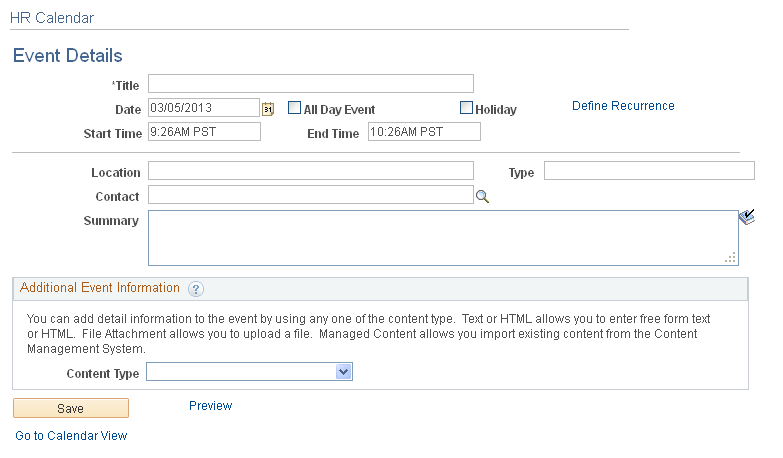The image size is (783, 458).
Task: Click the Type input field
Action: (649, 170)
